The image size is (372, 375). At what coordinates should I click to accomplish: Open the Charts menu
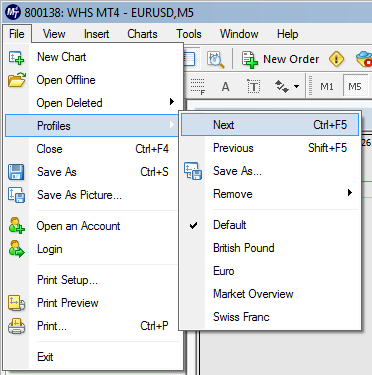point(142,34)
